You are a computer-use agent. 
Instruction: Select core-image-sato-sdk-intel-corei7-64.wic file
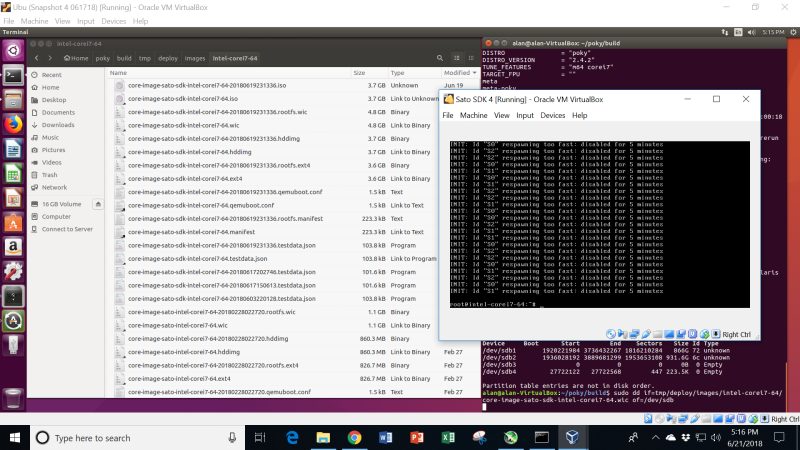pos(184,125)
